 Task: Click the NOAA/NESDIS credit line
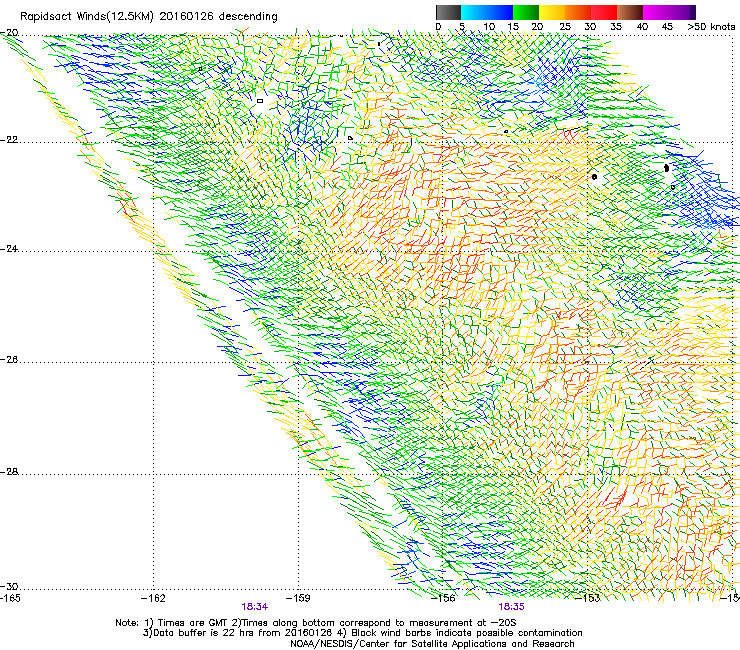(x=432, y=644)
